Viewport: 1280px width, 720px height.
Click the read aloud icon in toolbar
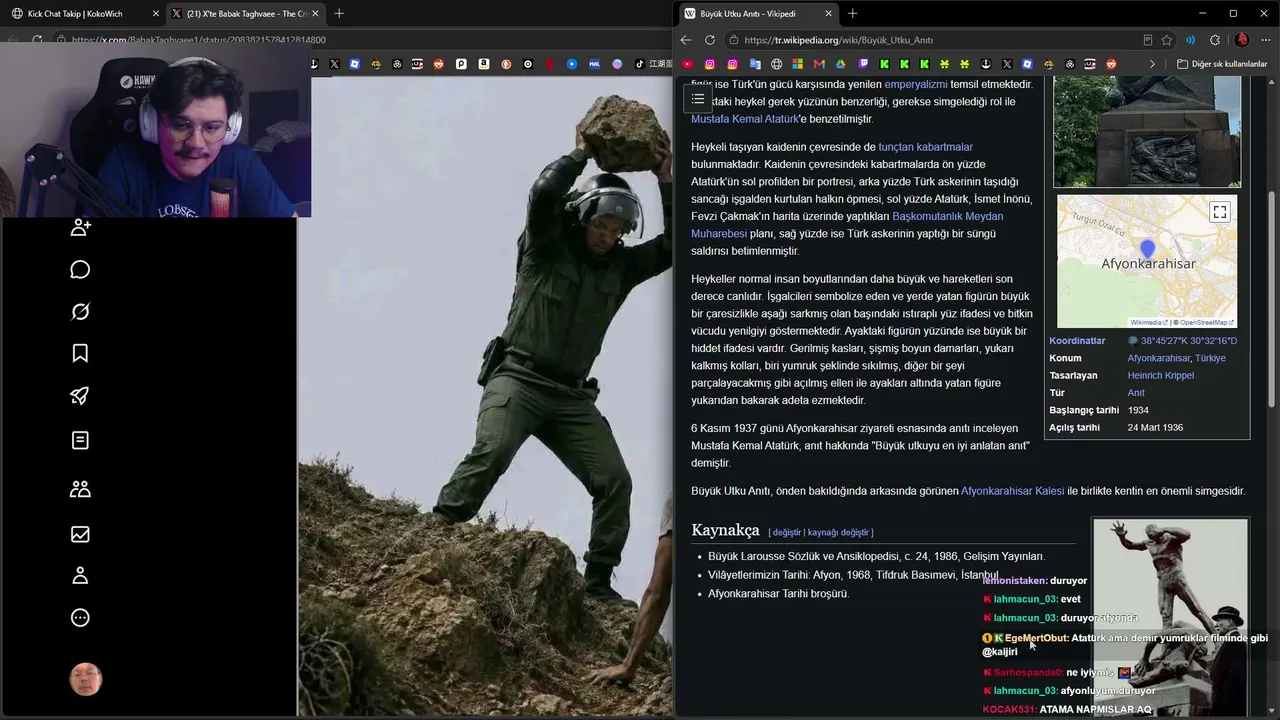tap(1191, 40)
